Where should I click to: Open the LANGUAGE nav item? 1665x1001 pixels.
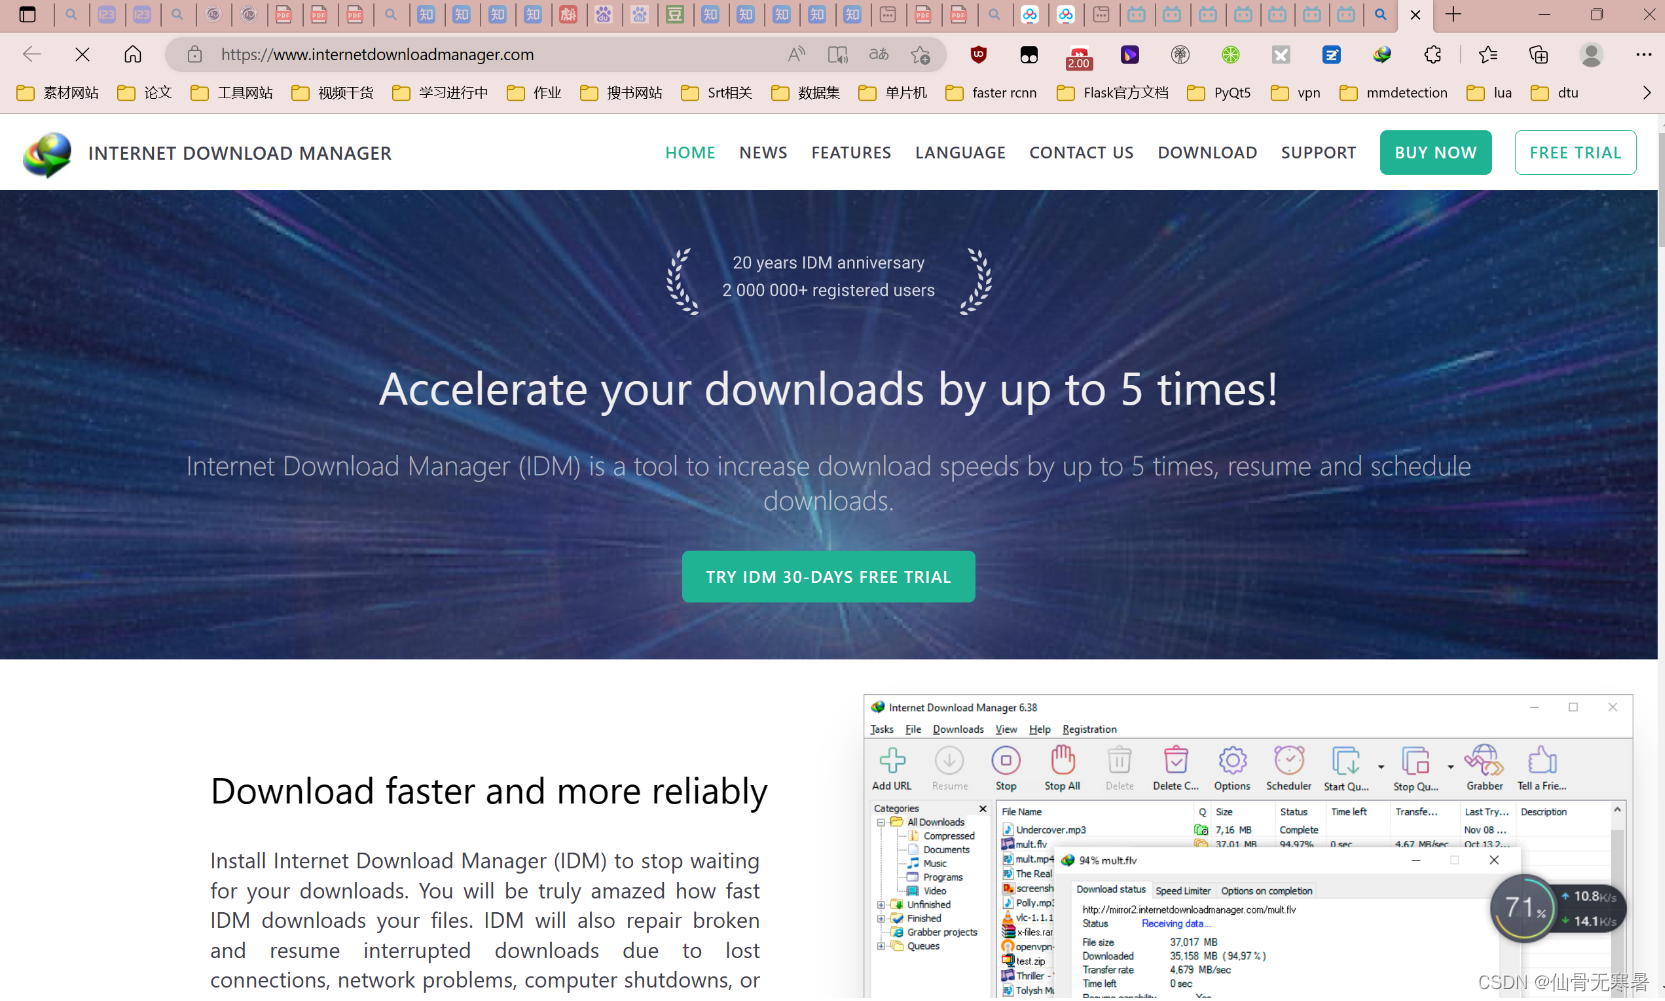point(960,152)
